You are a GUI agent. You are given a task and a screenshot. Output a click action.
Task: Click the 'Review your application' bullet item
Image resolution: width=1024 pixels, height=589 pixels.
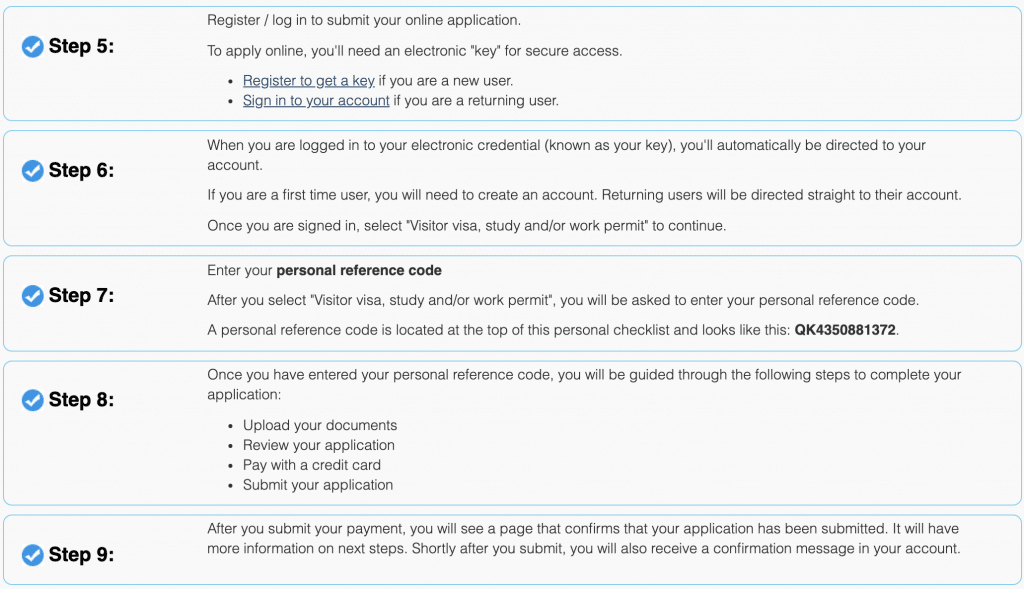[x=319, y=445]
